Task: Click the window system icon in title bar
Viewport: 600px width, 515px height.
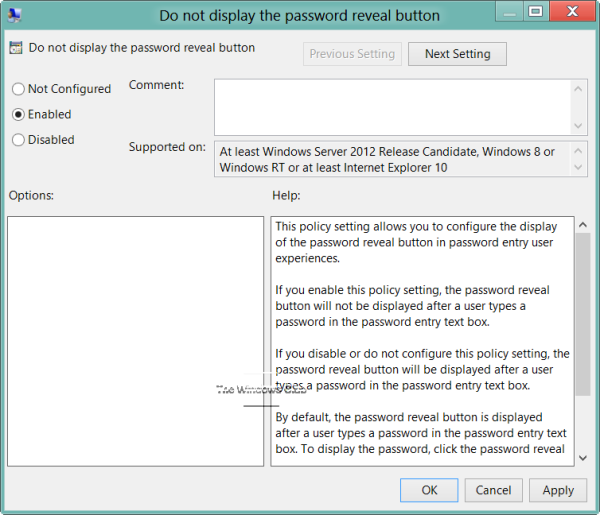Action: 15,15
